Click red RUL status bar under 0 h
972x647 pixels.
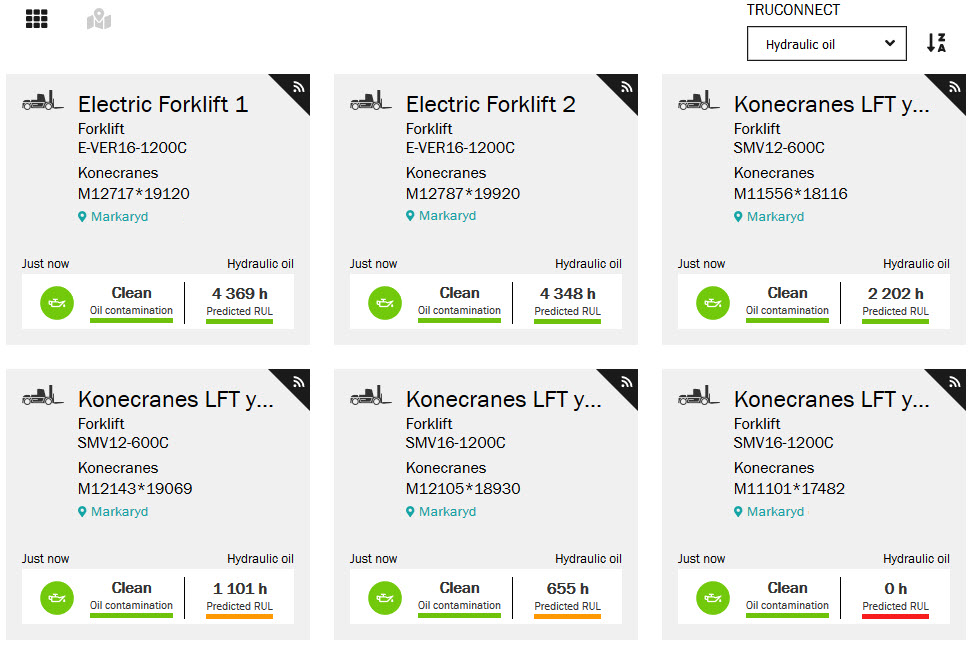(895, 616)
